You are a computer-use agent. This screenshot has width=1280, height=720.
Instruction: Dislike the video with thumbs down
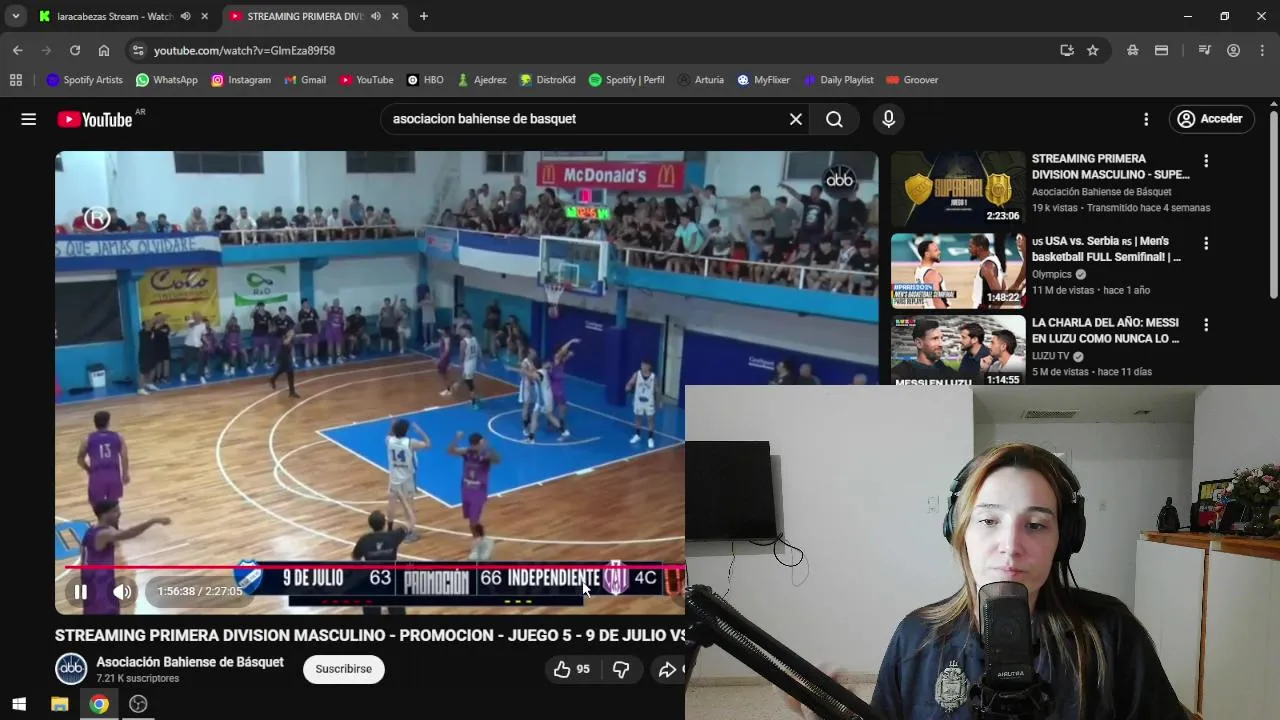(621, 669)
